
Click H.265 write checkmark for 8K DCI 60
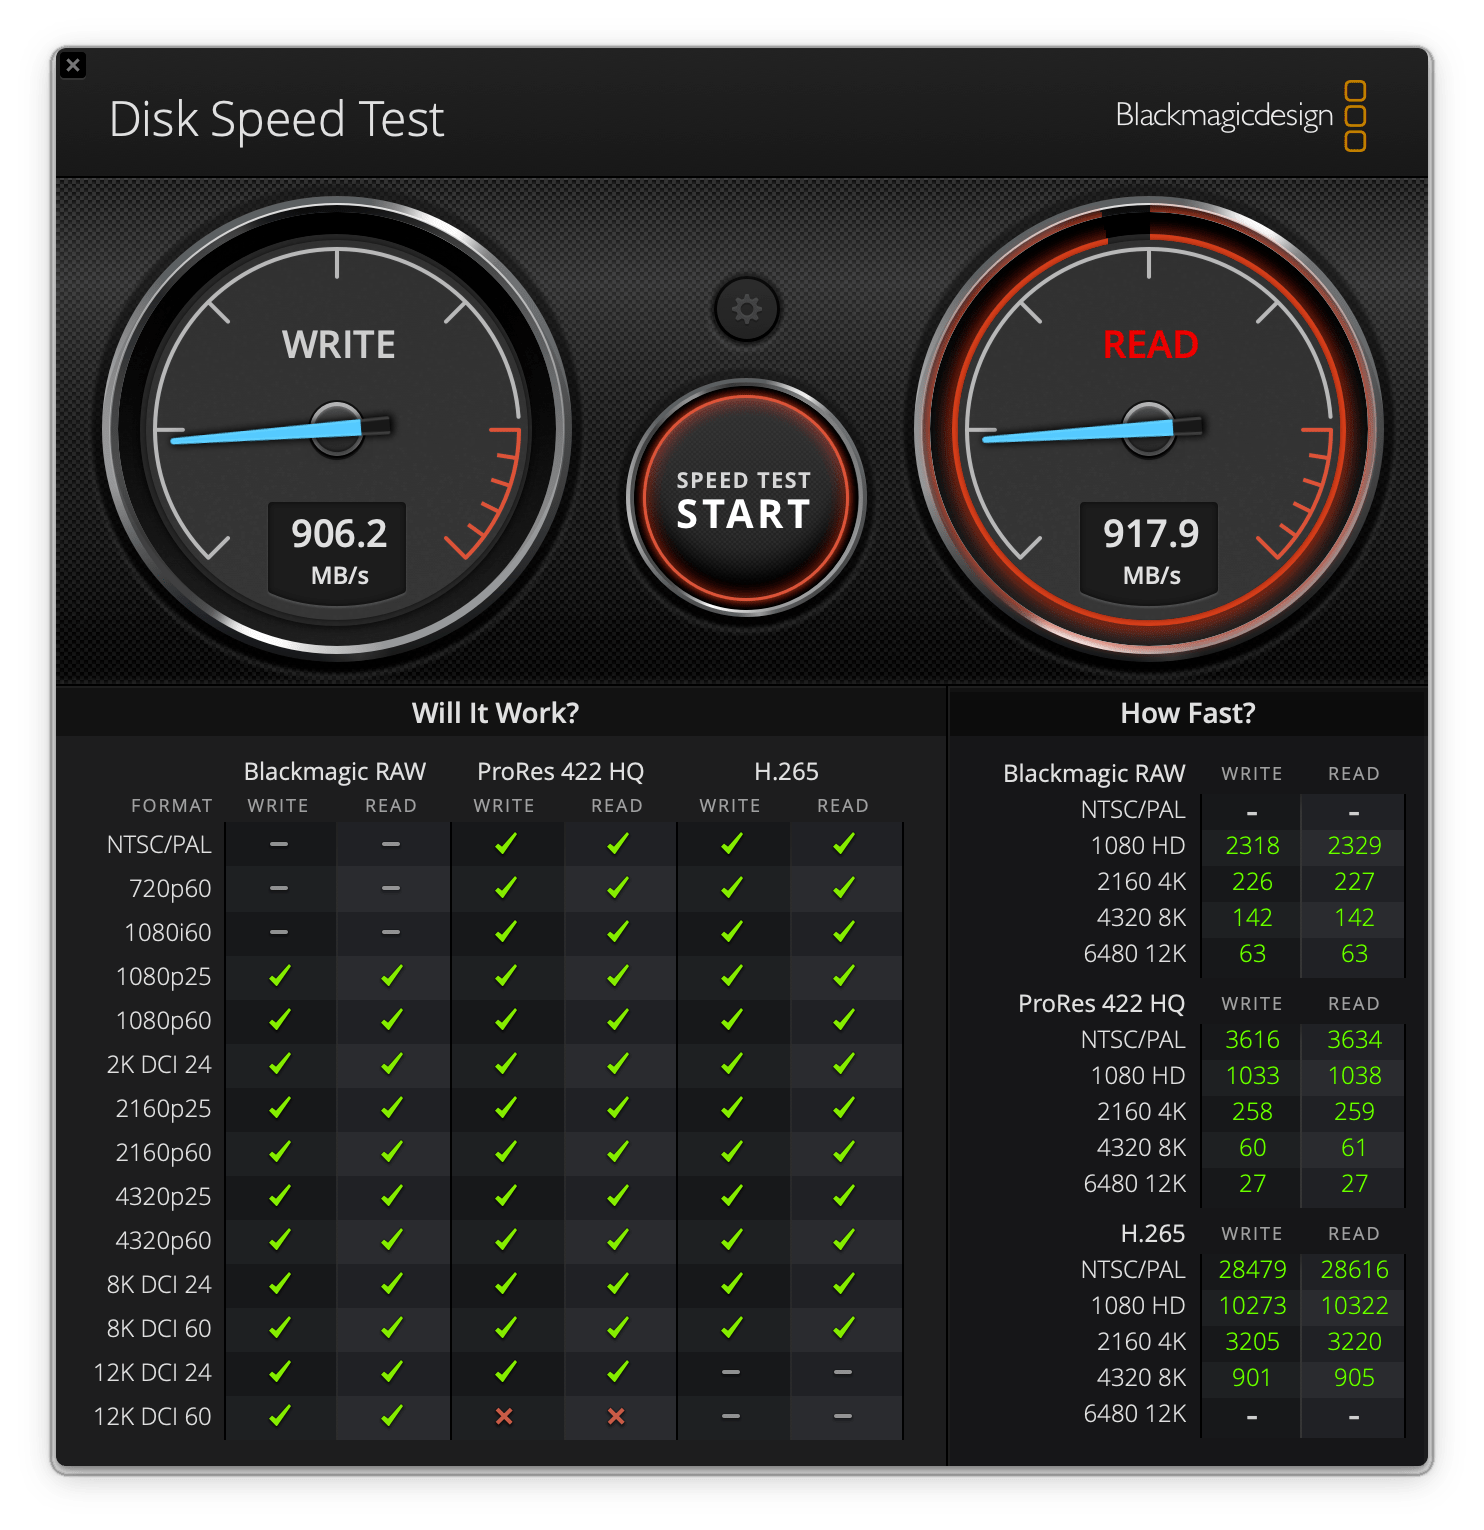(x=731, y=1328)
